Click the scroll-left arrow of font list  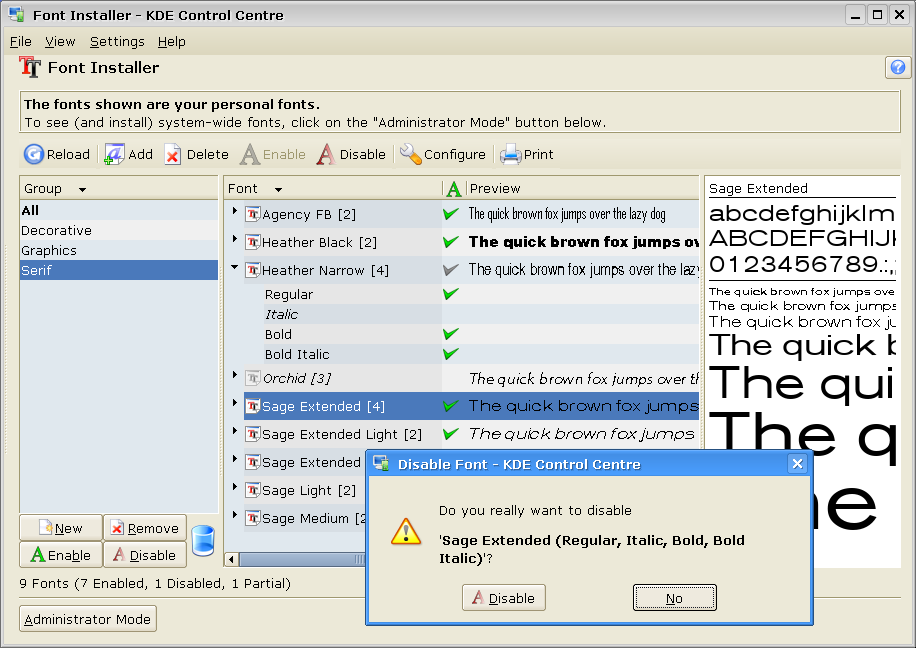(231, 560)
